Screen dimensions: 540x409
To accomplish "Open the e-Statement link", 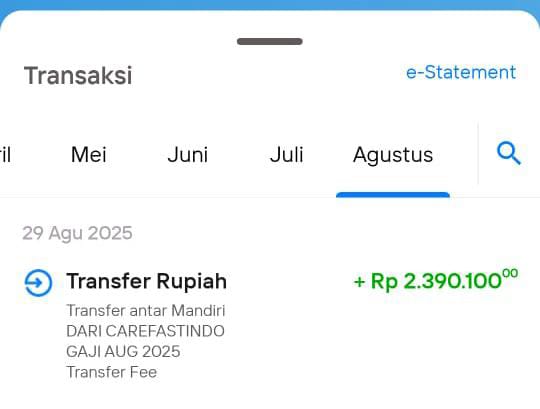I will [461, 72].
